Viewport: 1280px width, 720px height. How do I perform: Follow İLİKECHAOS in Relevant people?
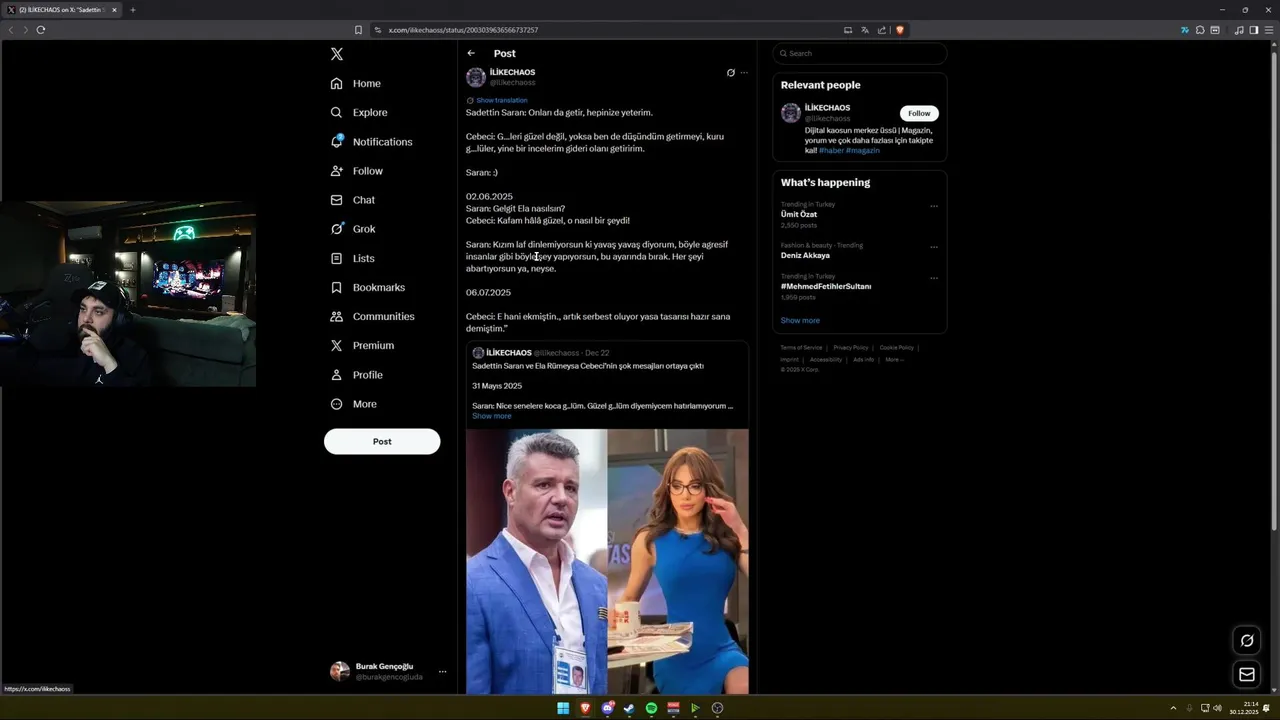[x=919, y=113]
